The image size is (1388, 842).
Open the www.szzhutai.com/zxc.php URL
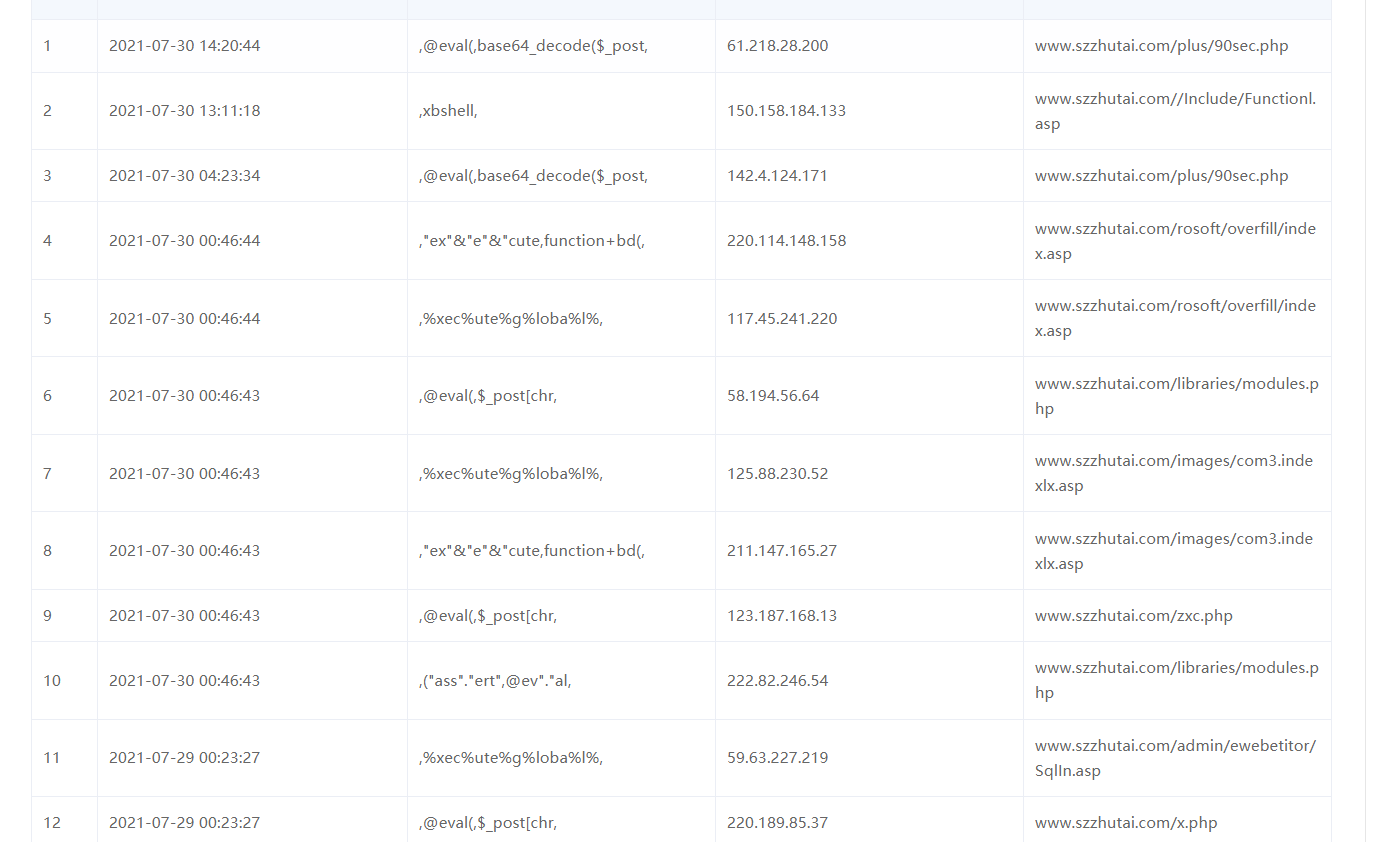1133,616
